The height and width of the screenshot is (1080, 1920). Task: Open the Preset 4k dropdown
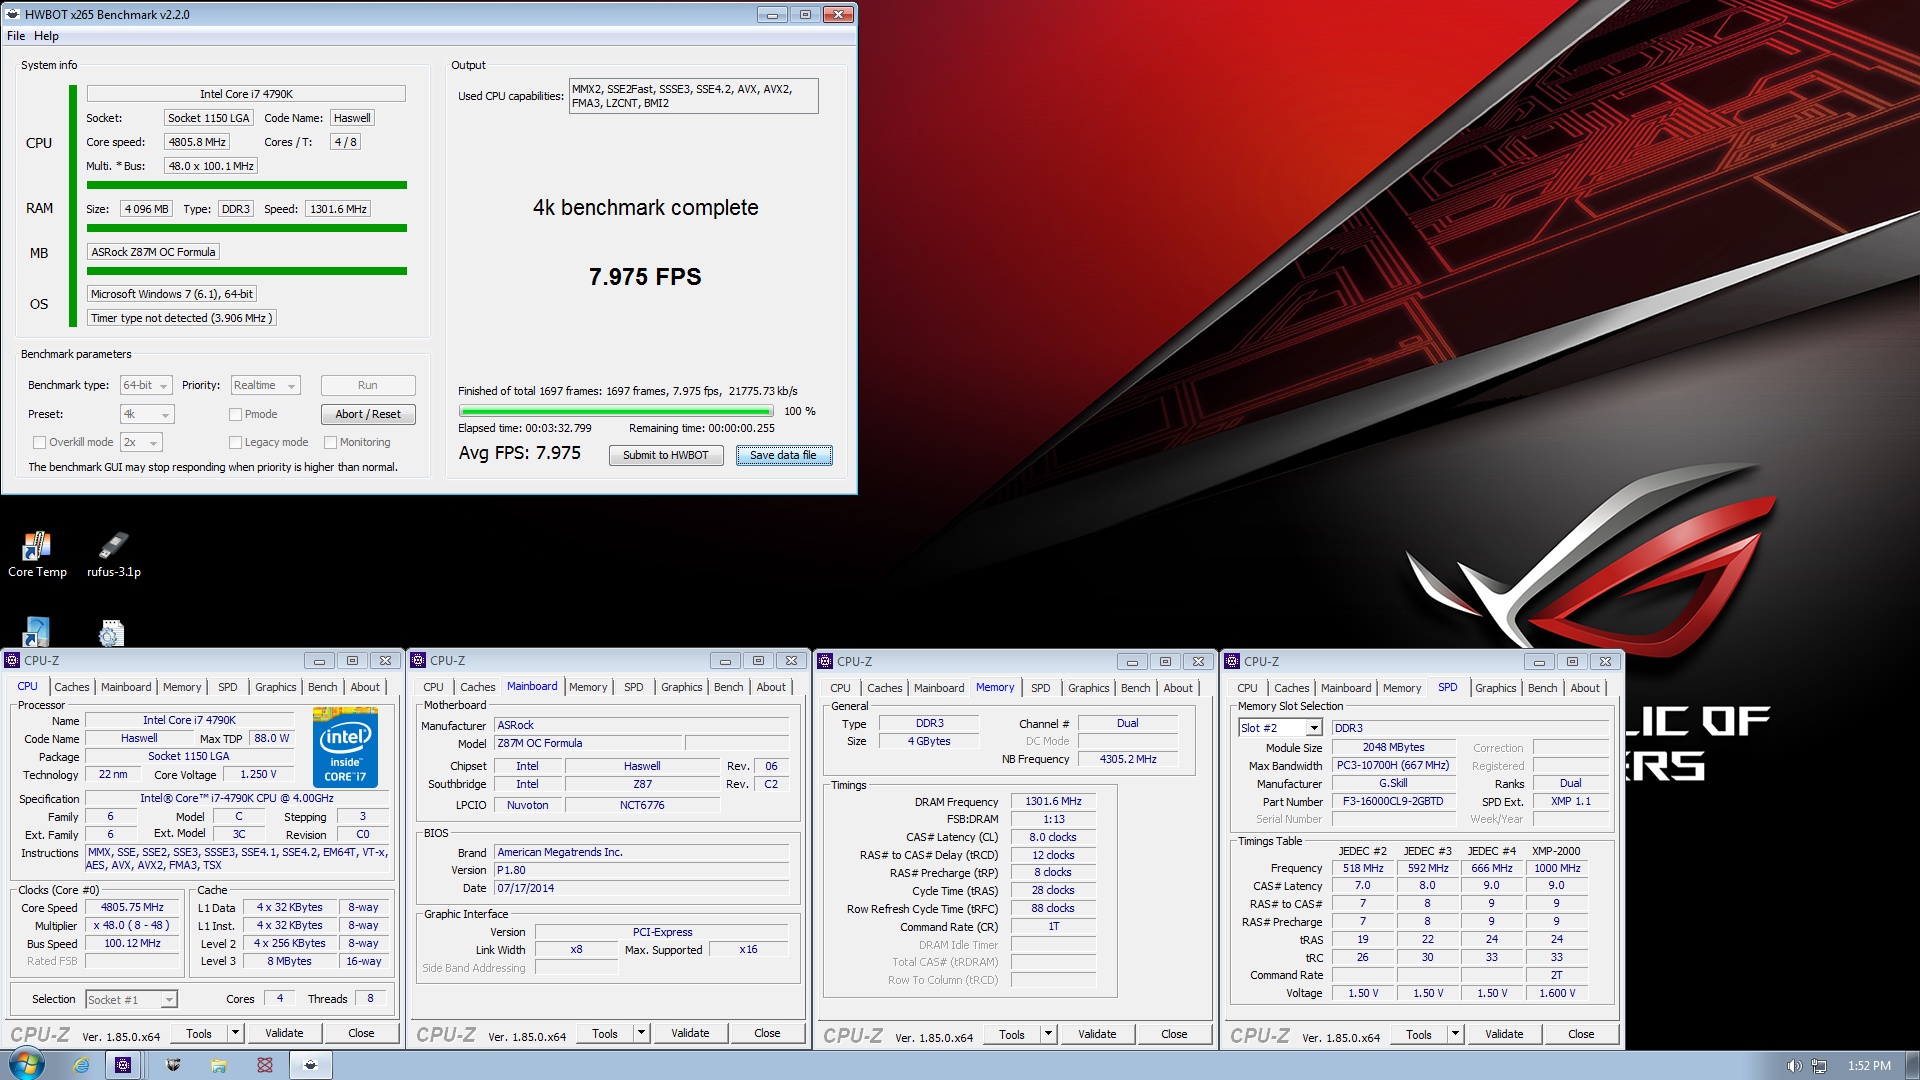click(147, 414)
